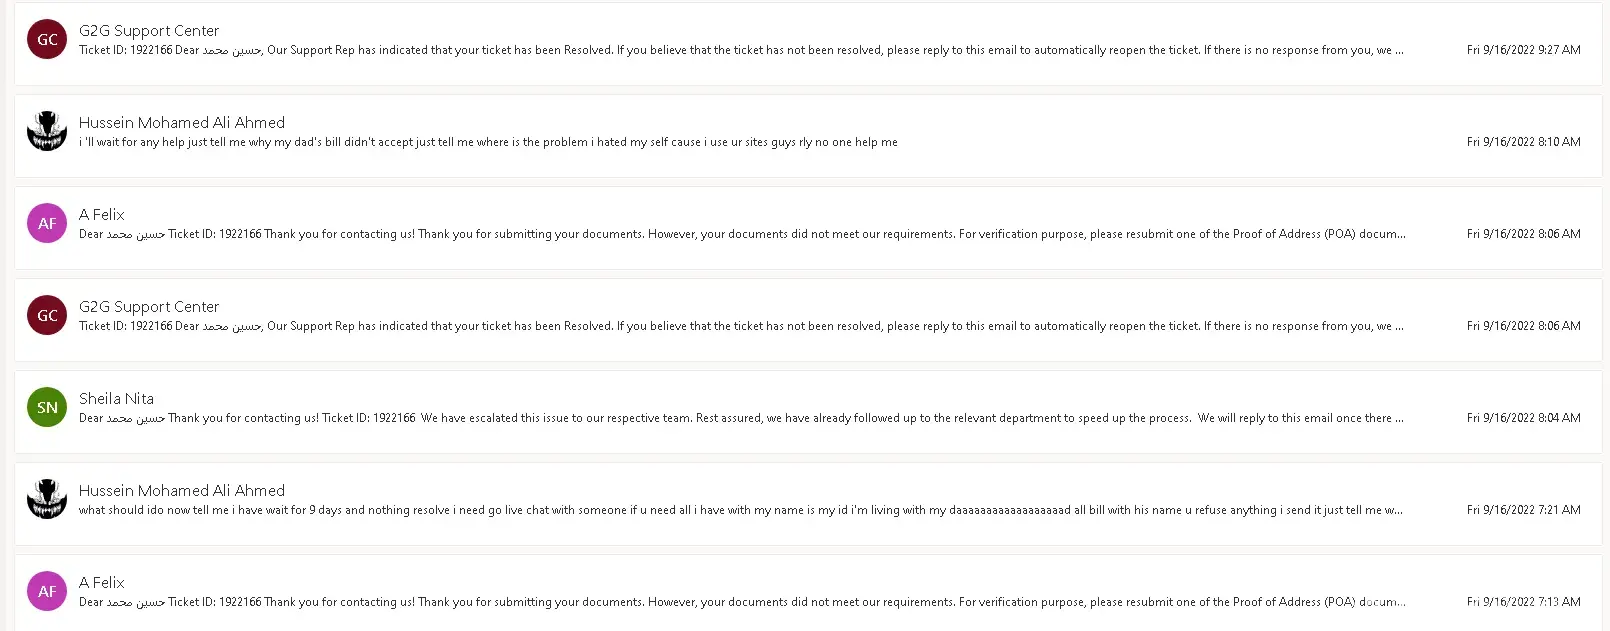Open the 'what should ido now' message preview

point(740,510)
